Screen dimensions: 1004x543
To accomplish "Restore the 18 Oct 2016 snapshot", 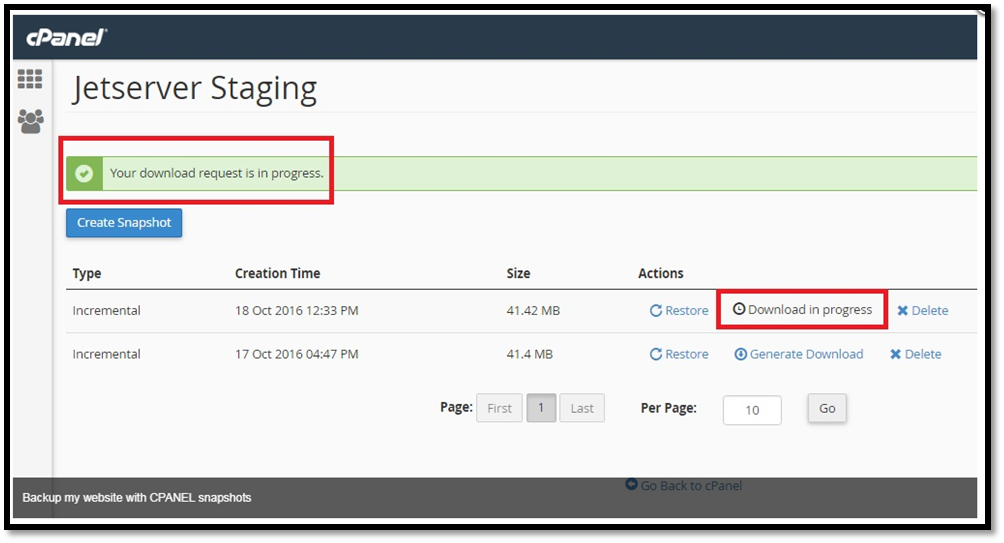I will pos(679,311).
